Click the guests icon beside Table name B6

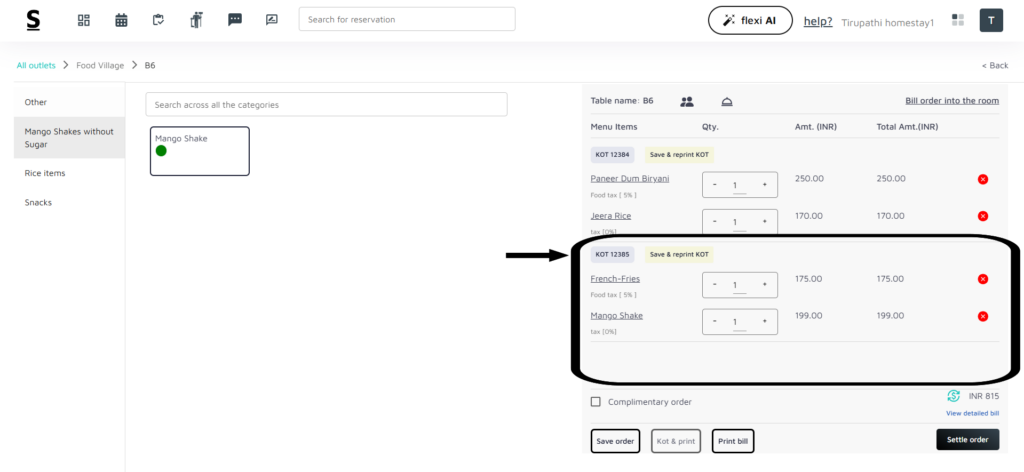point(687,101)
